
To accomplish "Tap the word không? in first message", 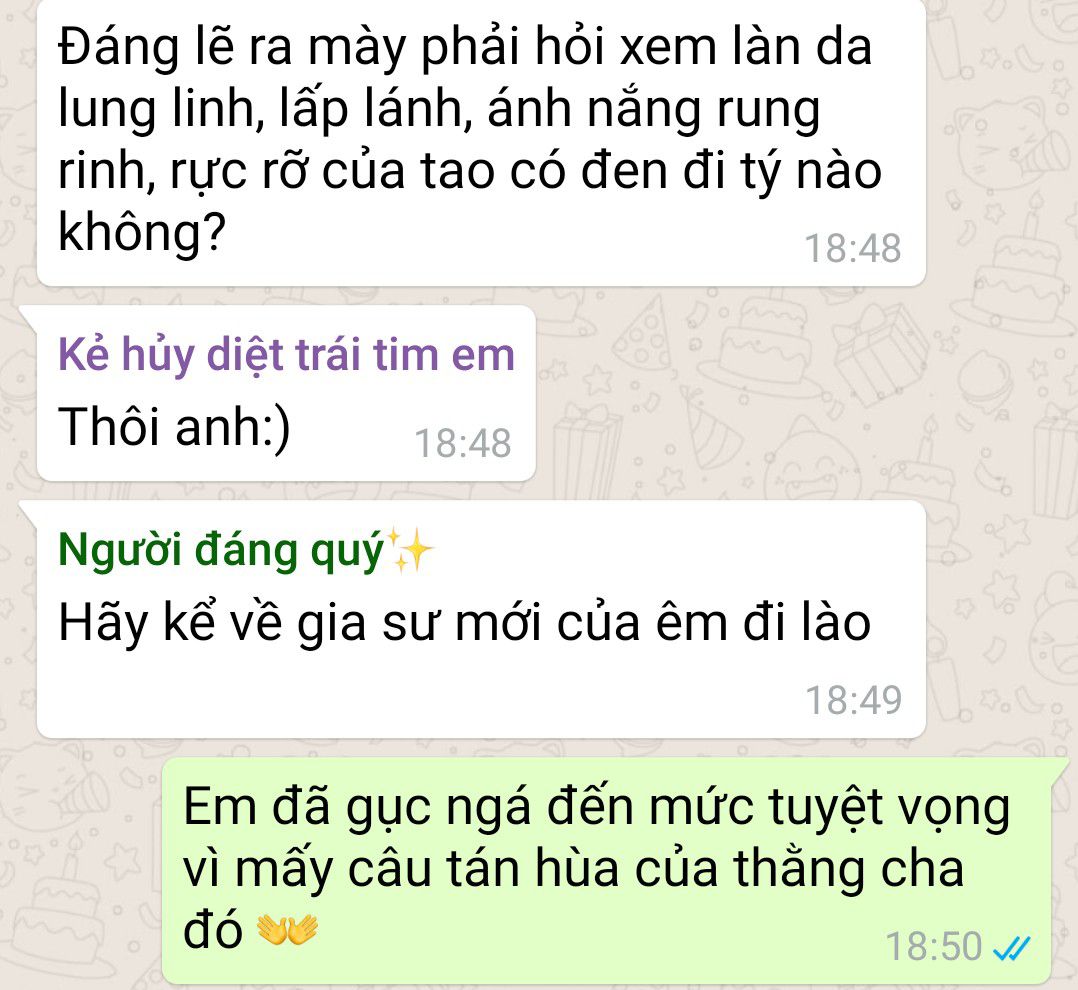I will [x=142, y=234].
